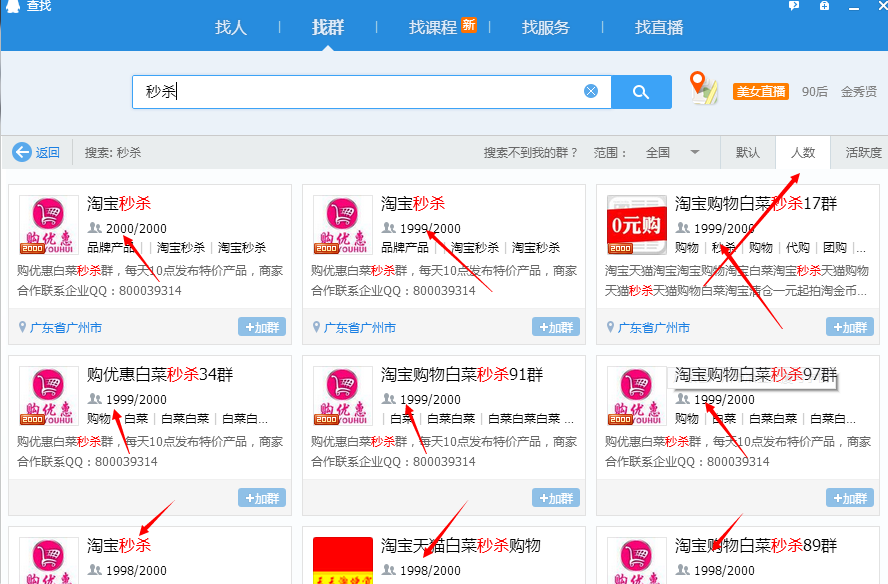888x584 pixels.
Task: Open the 淘宝购物白菜秒杀97群 group title
Action: tap(755, 374)
